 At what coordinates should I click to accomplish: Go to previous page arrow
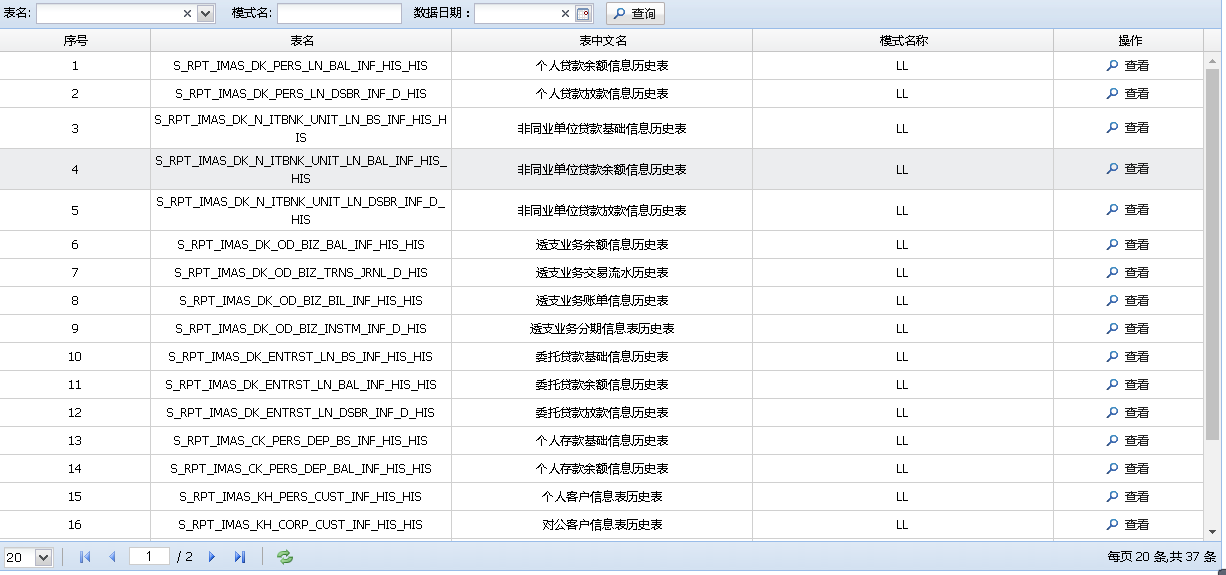112,557
